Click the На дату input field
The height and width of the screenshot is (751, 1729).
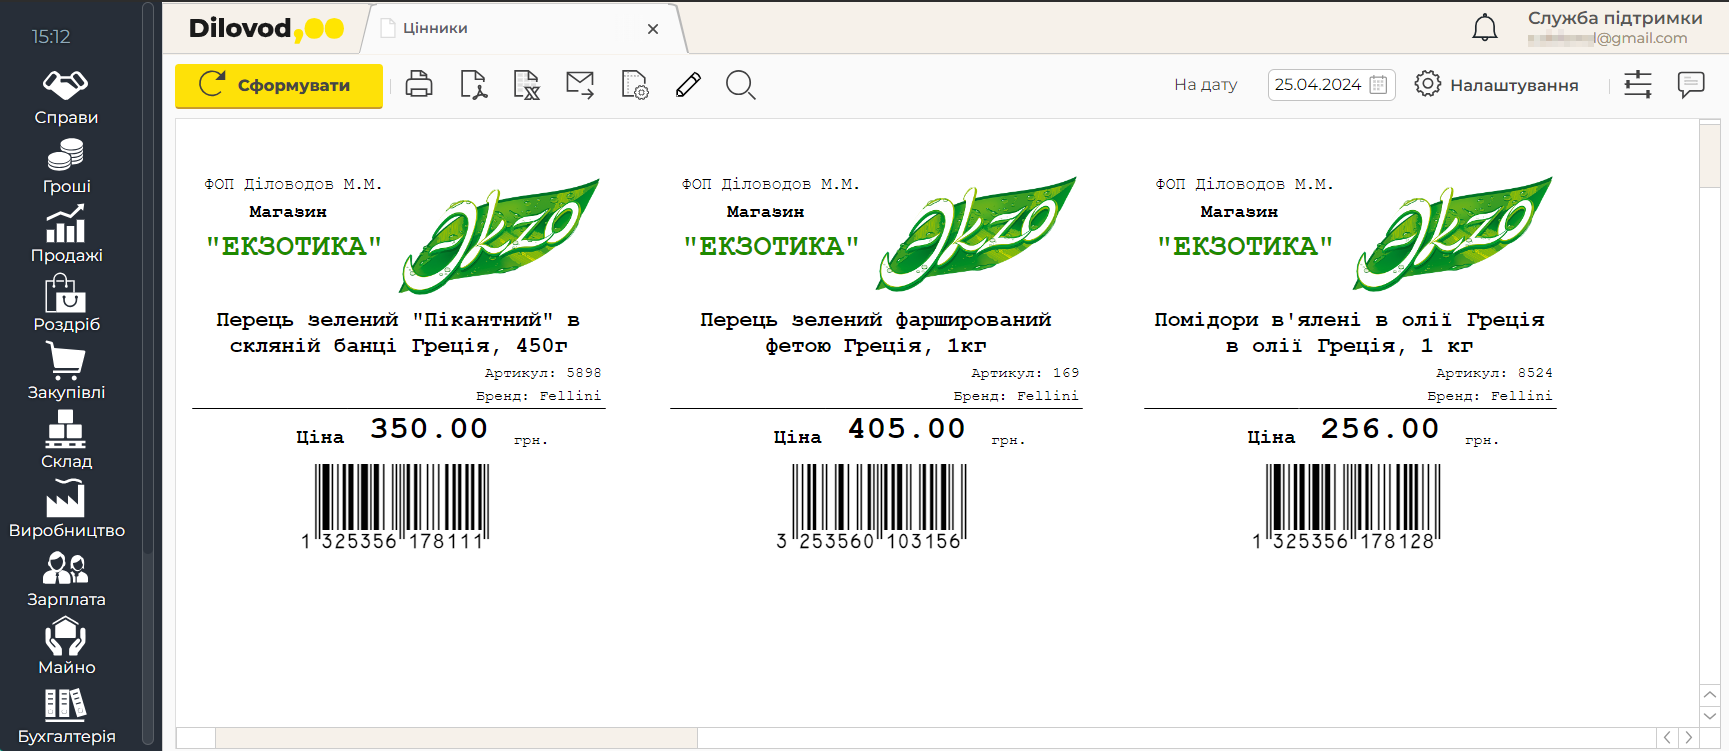pos(1317,85)
